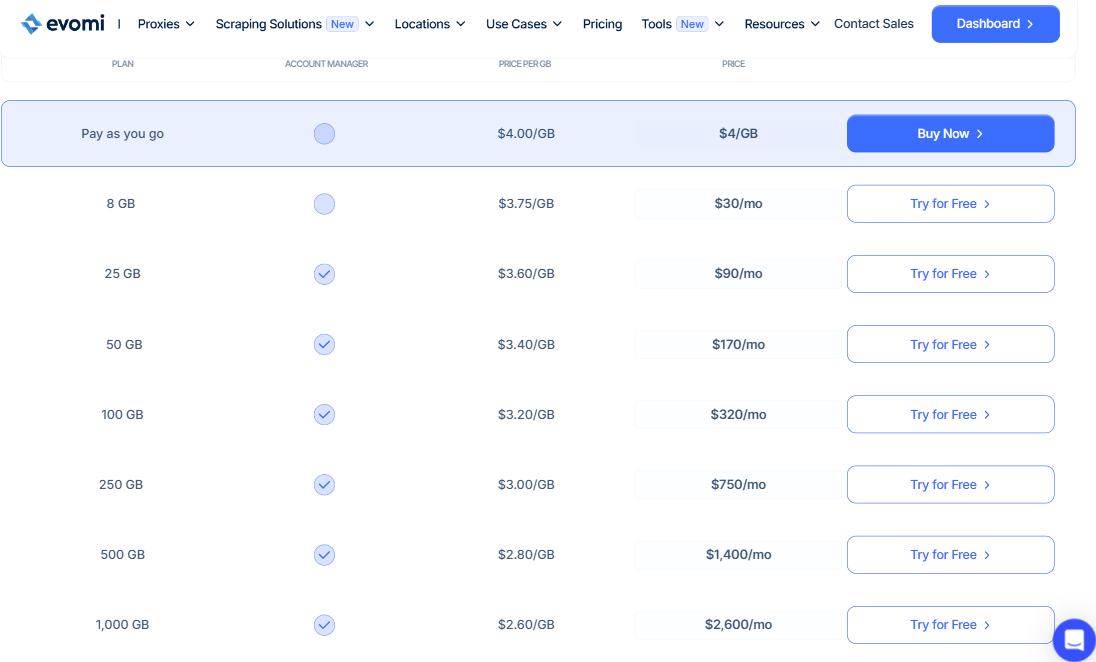
Task: Click the account manager checkmark for 25 GB plan
Action: pos(324,274)
